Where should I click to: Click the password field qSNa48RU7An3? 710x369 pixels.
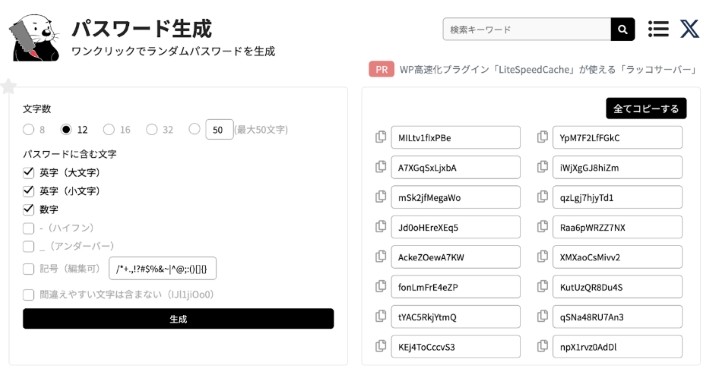coord(617,317)
